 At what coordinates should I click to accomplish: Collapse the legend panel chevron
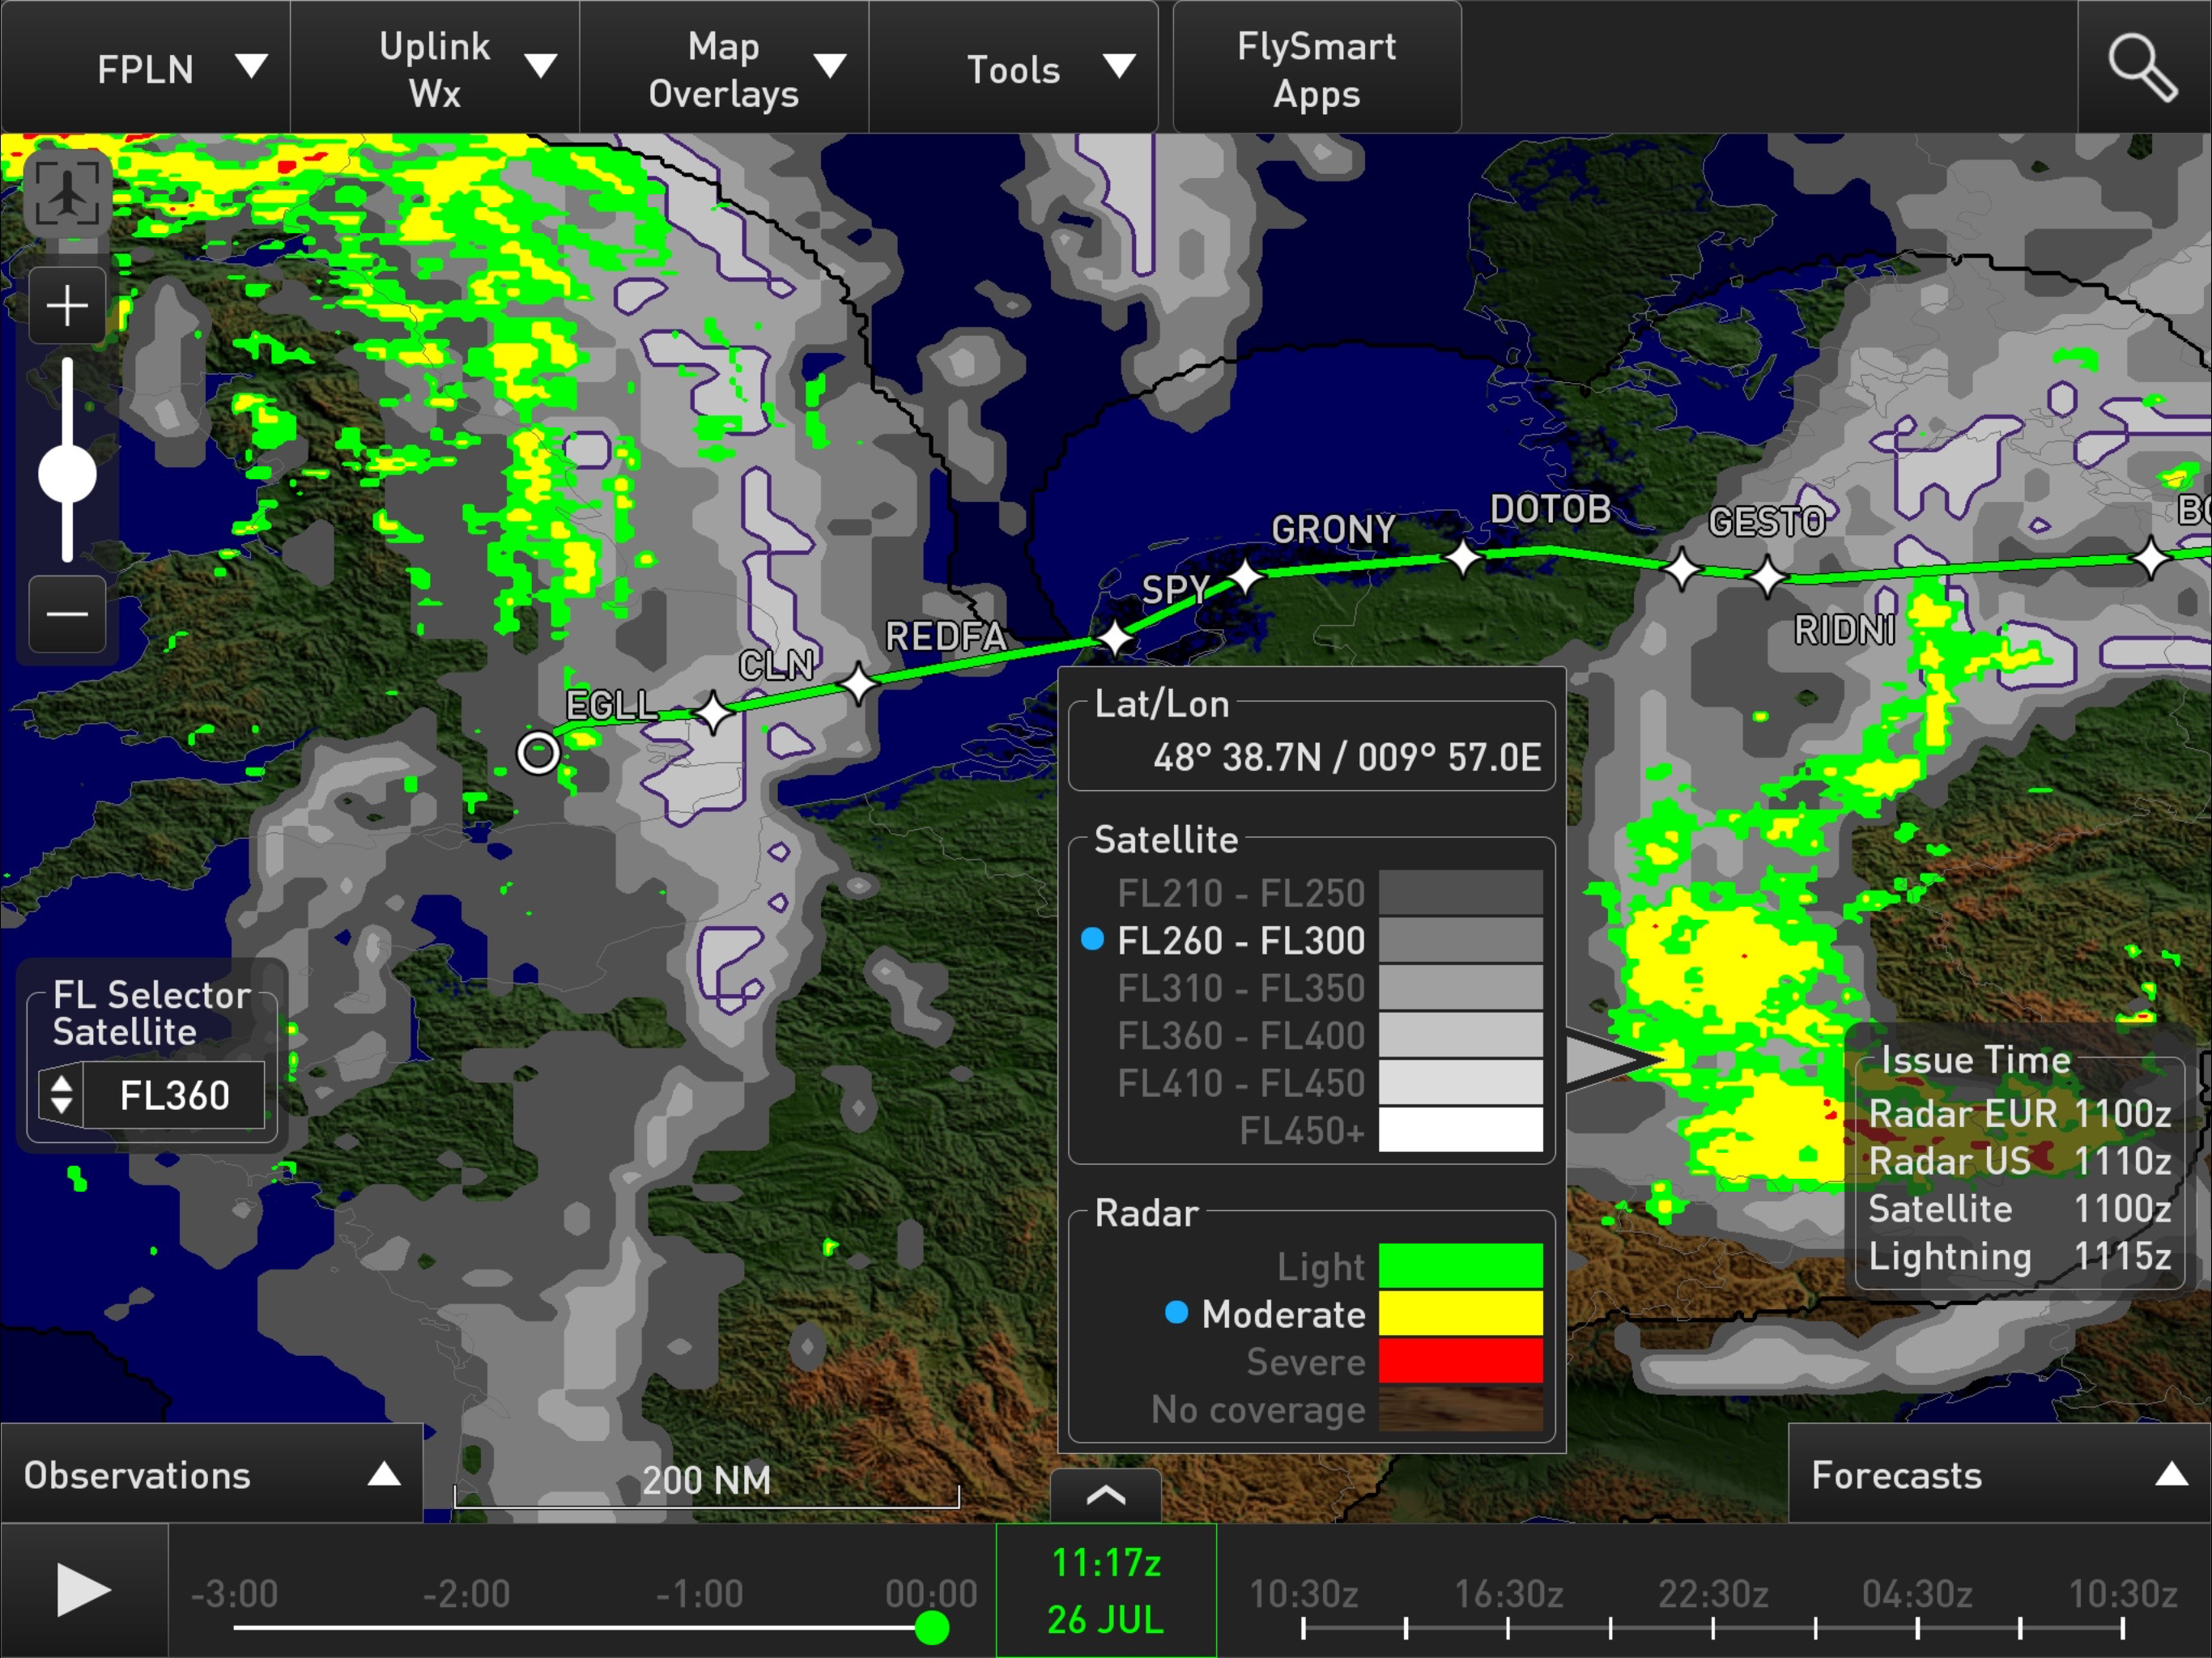(x=1105, y=1495)
